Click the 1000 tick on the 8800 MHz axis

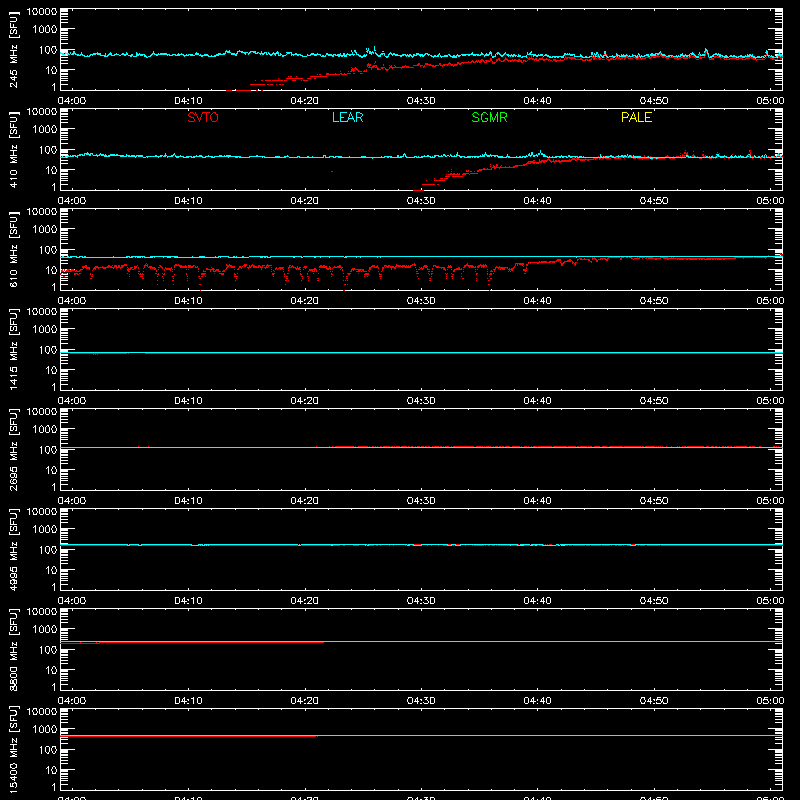[x=45, y=629]
